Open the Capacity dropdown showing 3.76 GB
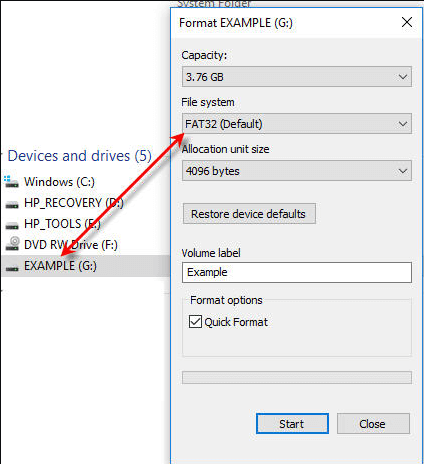Viewport: 424px width, 464px height. 297,77
